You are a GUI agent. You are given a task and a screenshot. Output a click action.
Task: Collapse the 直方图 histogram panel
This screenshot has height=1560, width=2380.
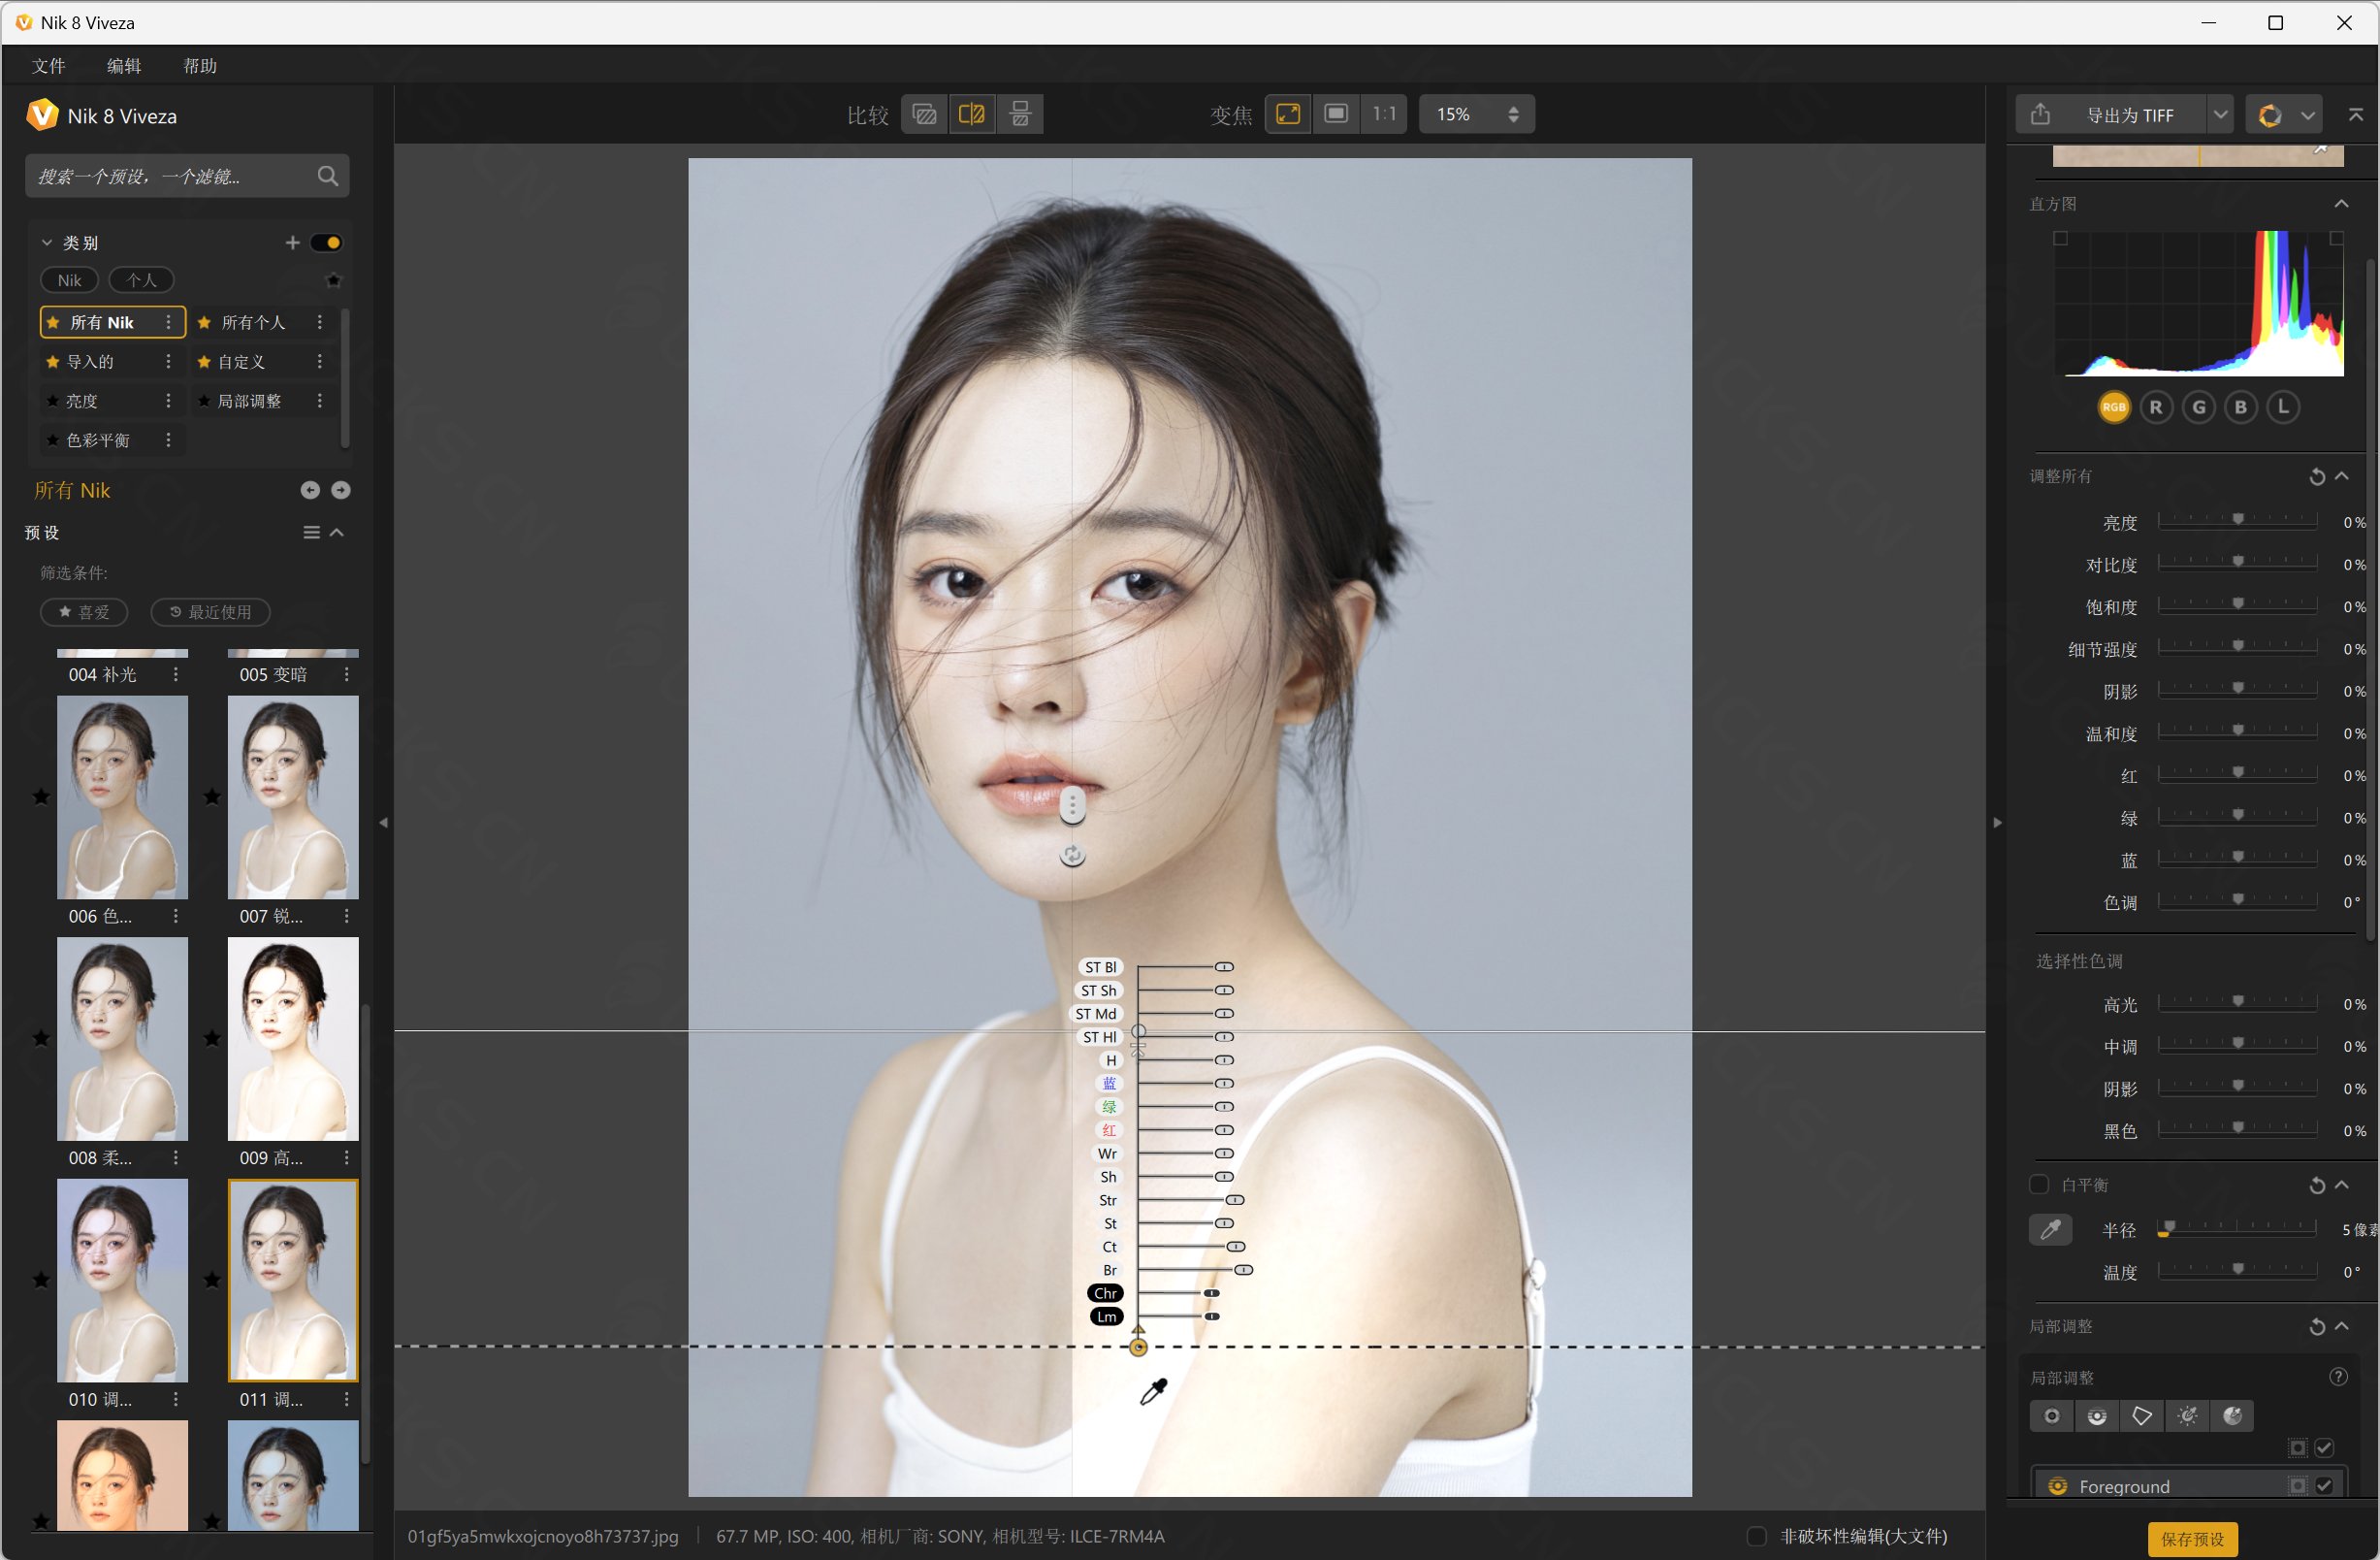click(x=2341, y=204)
